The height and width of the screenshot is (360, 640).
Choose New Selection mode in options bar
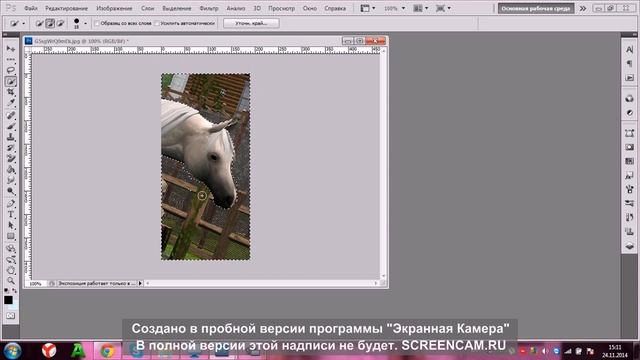click(x=39, y=24)
